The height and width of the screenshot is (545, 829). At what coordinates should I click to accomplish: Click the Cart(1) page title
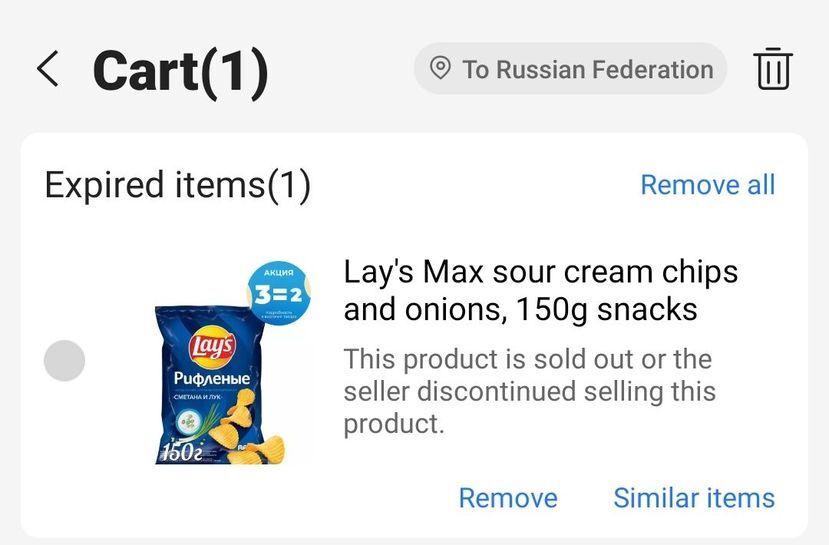pos(180,70)
